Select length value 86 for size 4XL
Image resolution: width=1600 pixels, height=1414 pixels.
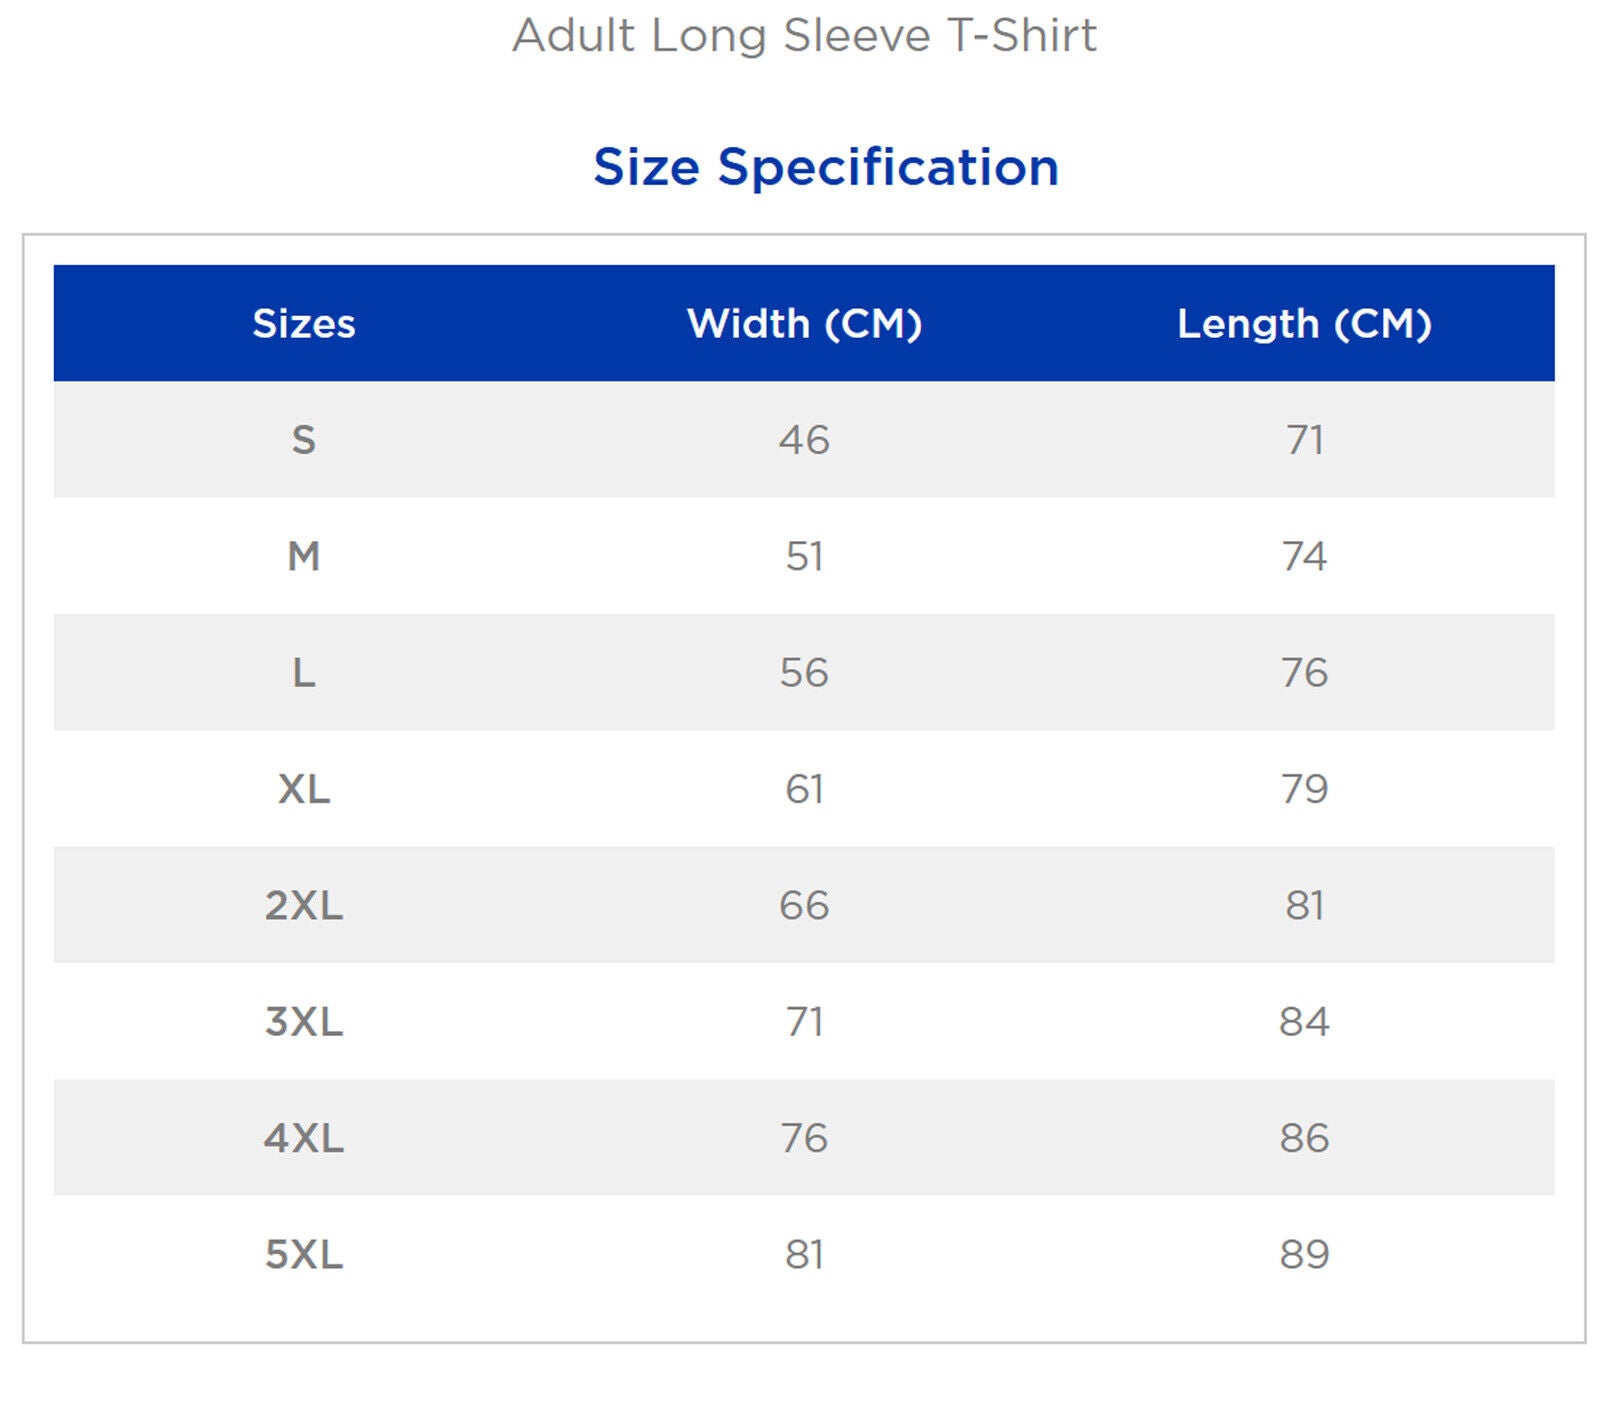coord(1304,1138)
